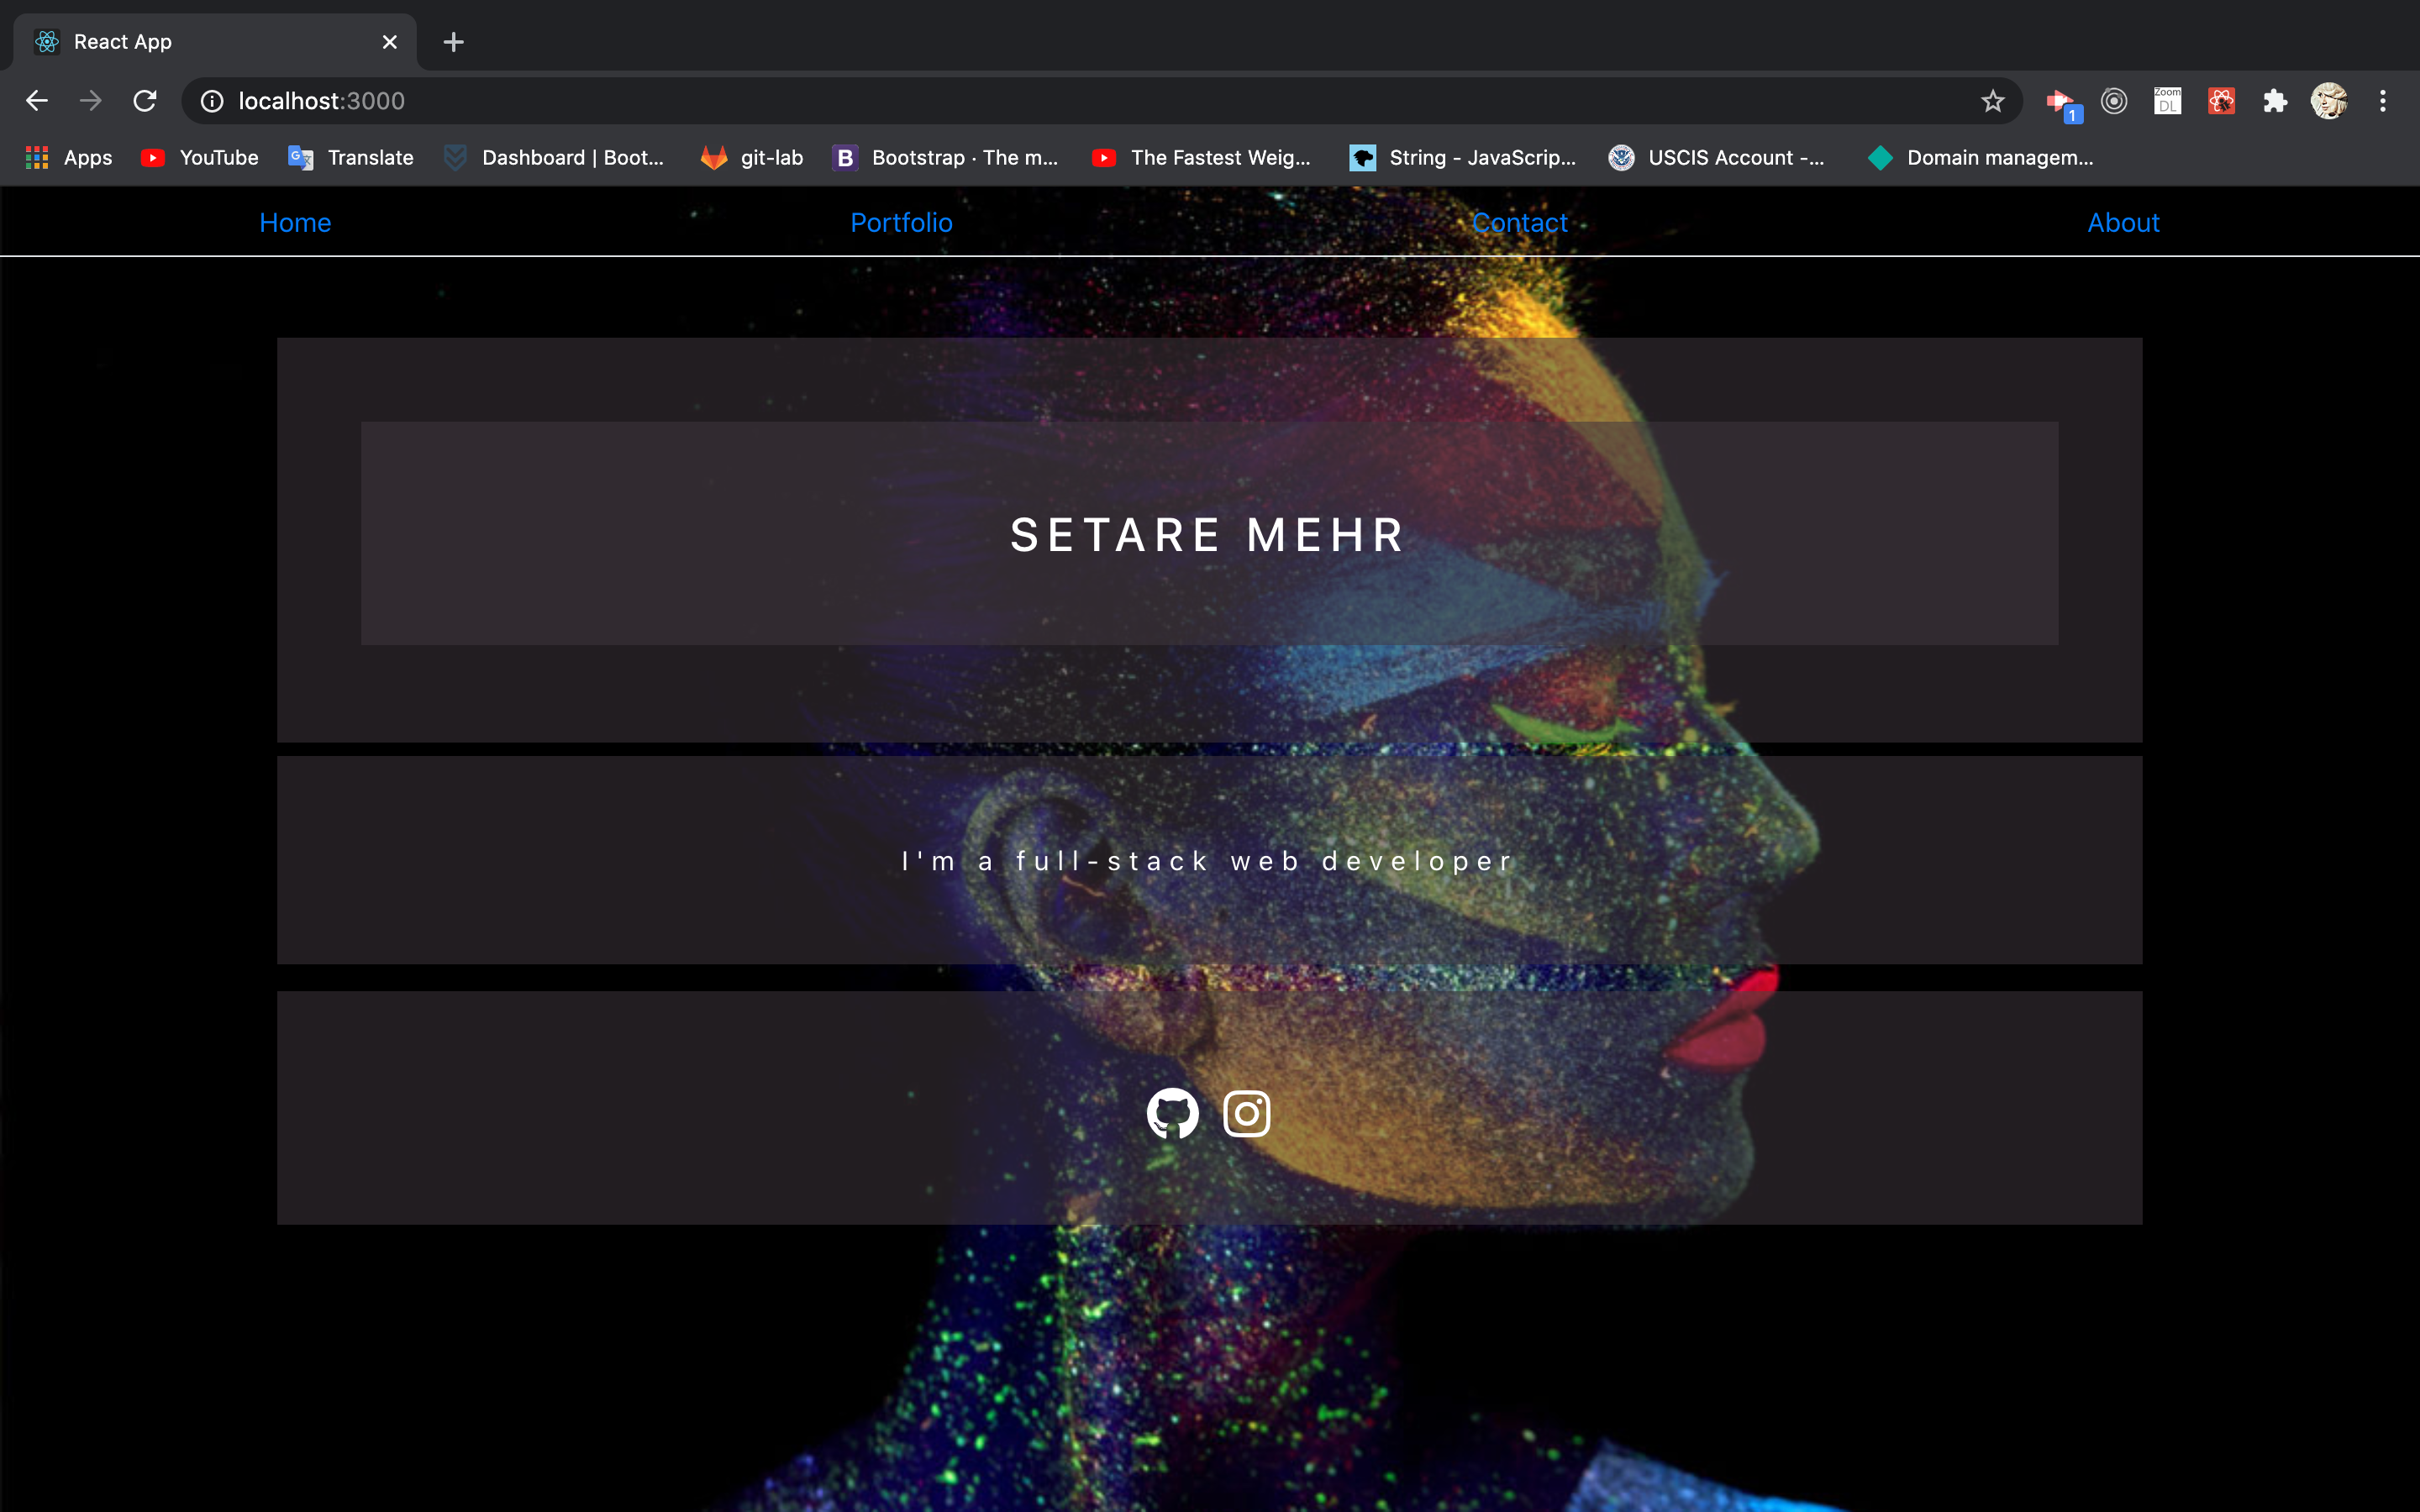Image resolution: width=2420 pixels, height=1512 pixels.
Task: Close the React App tab
Action: (390, 42)
